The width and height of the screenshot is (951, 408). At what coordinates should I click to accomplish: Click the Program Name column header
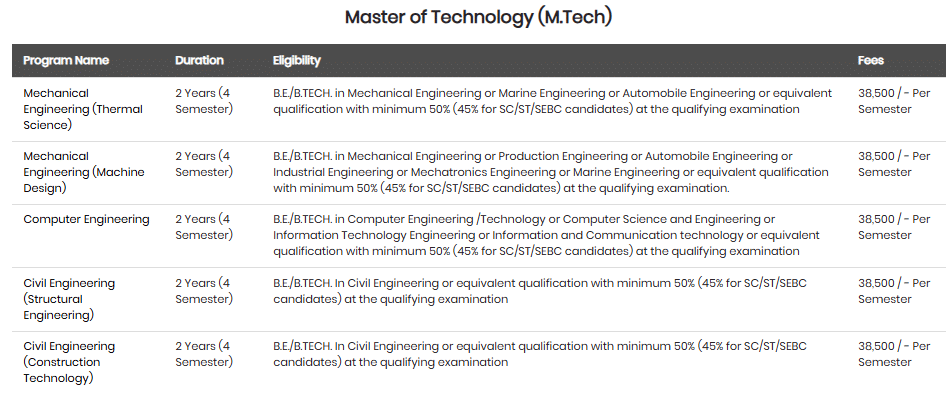click(x=66, y=61)
